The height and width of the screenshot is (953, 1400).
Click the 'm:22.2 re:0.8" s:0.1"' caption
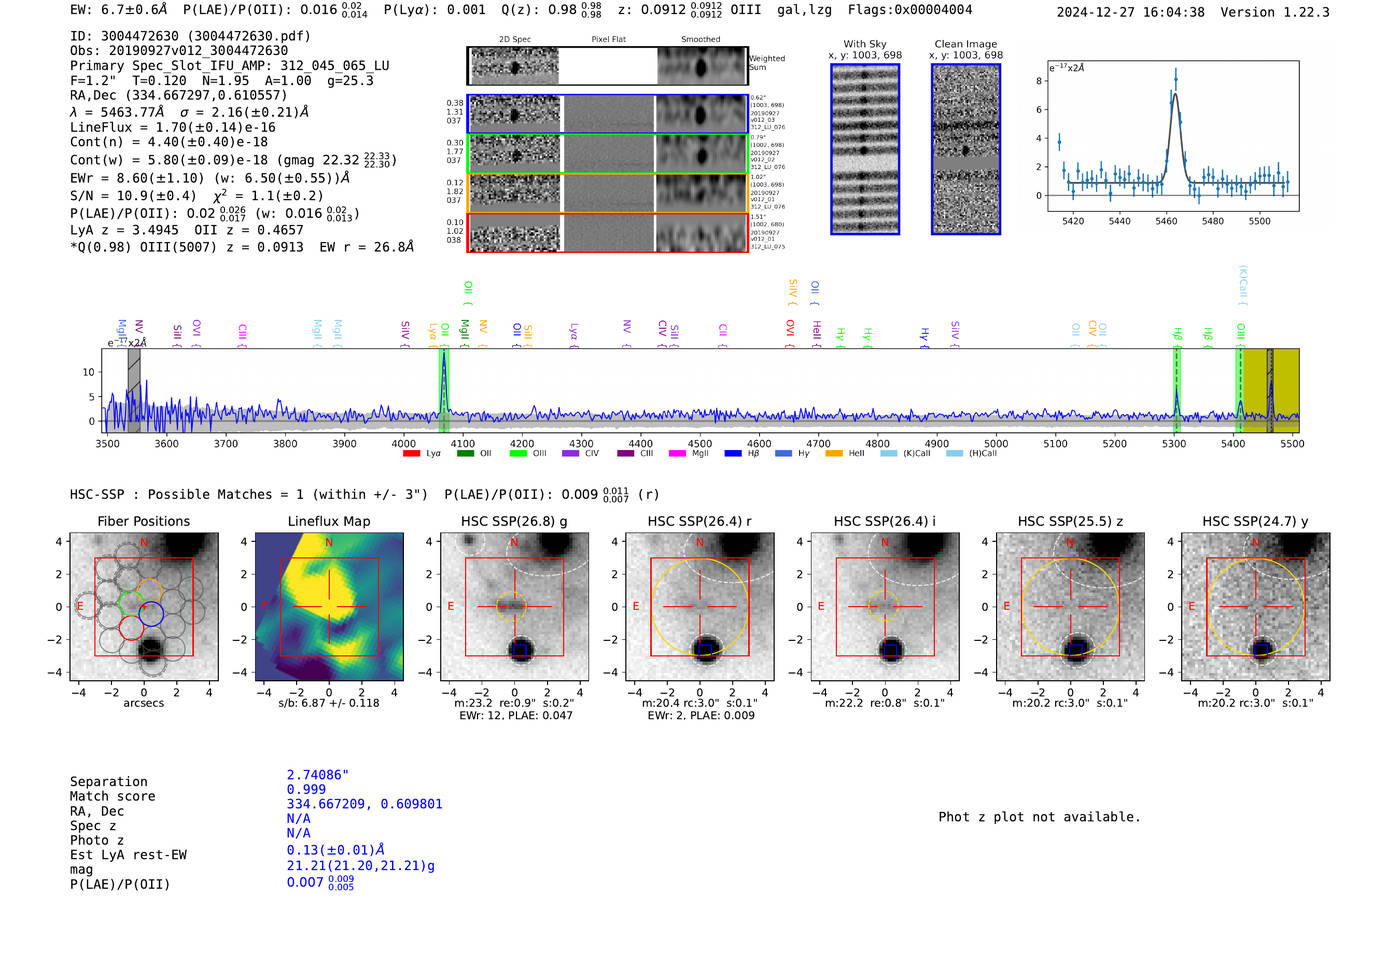885,703
